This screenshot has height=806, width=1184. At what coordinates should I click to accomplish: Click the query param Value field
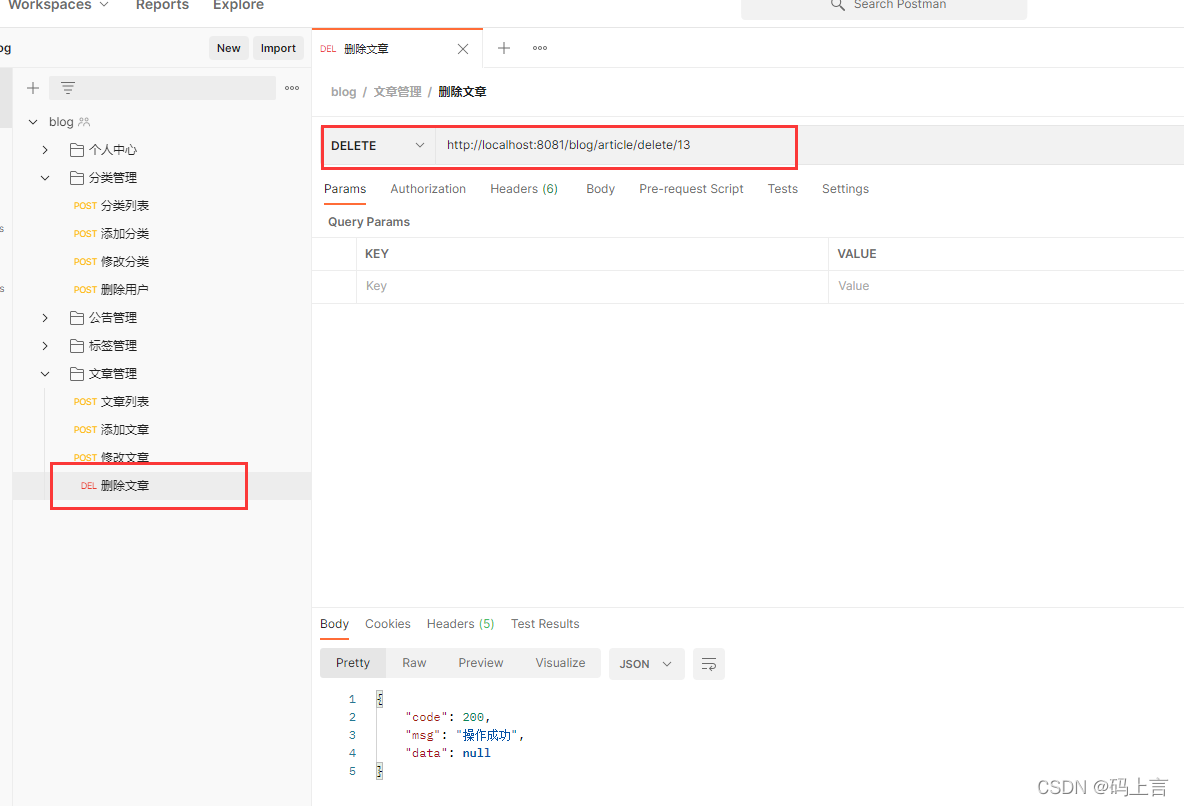tap(1006, 286)
